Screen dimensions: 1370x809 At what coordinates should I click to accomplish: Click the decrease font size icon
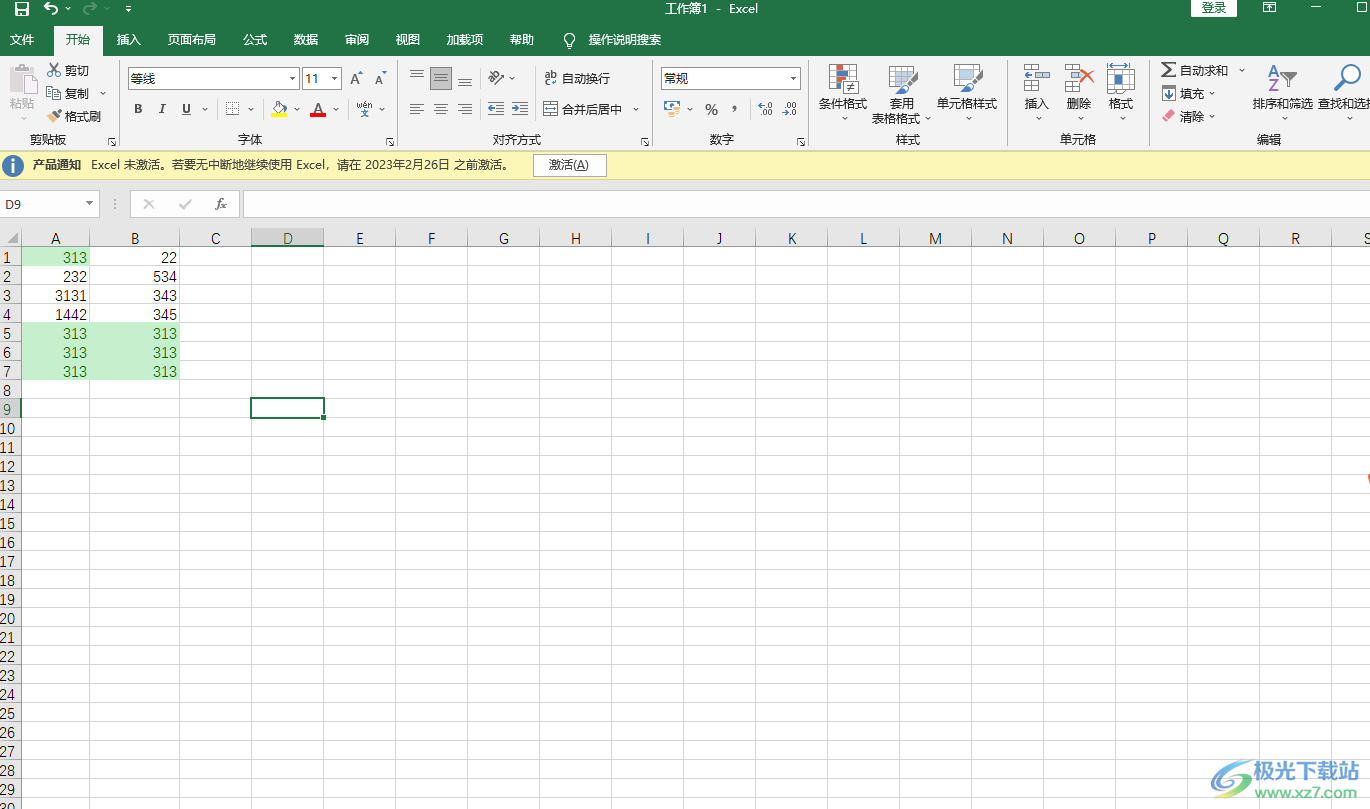(380, 78)
